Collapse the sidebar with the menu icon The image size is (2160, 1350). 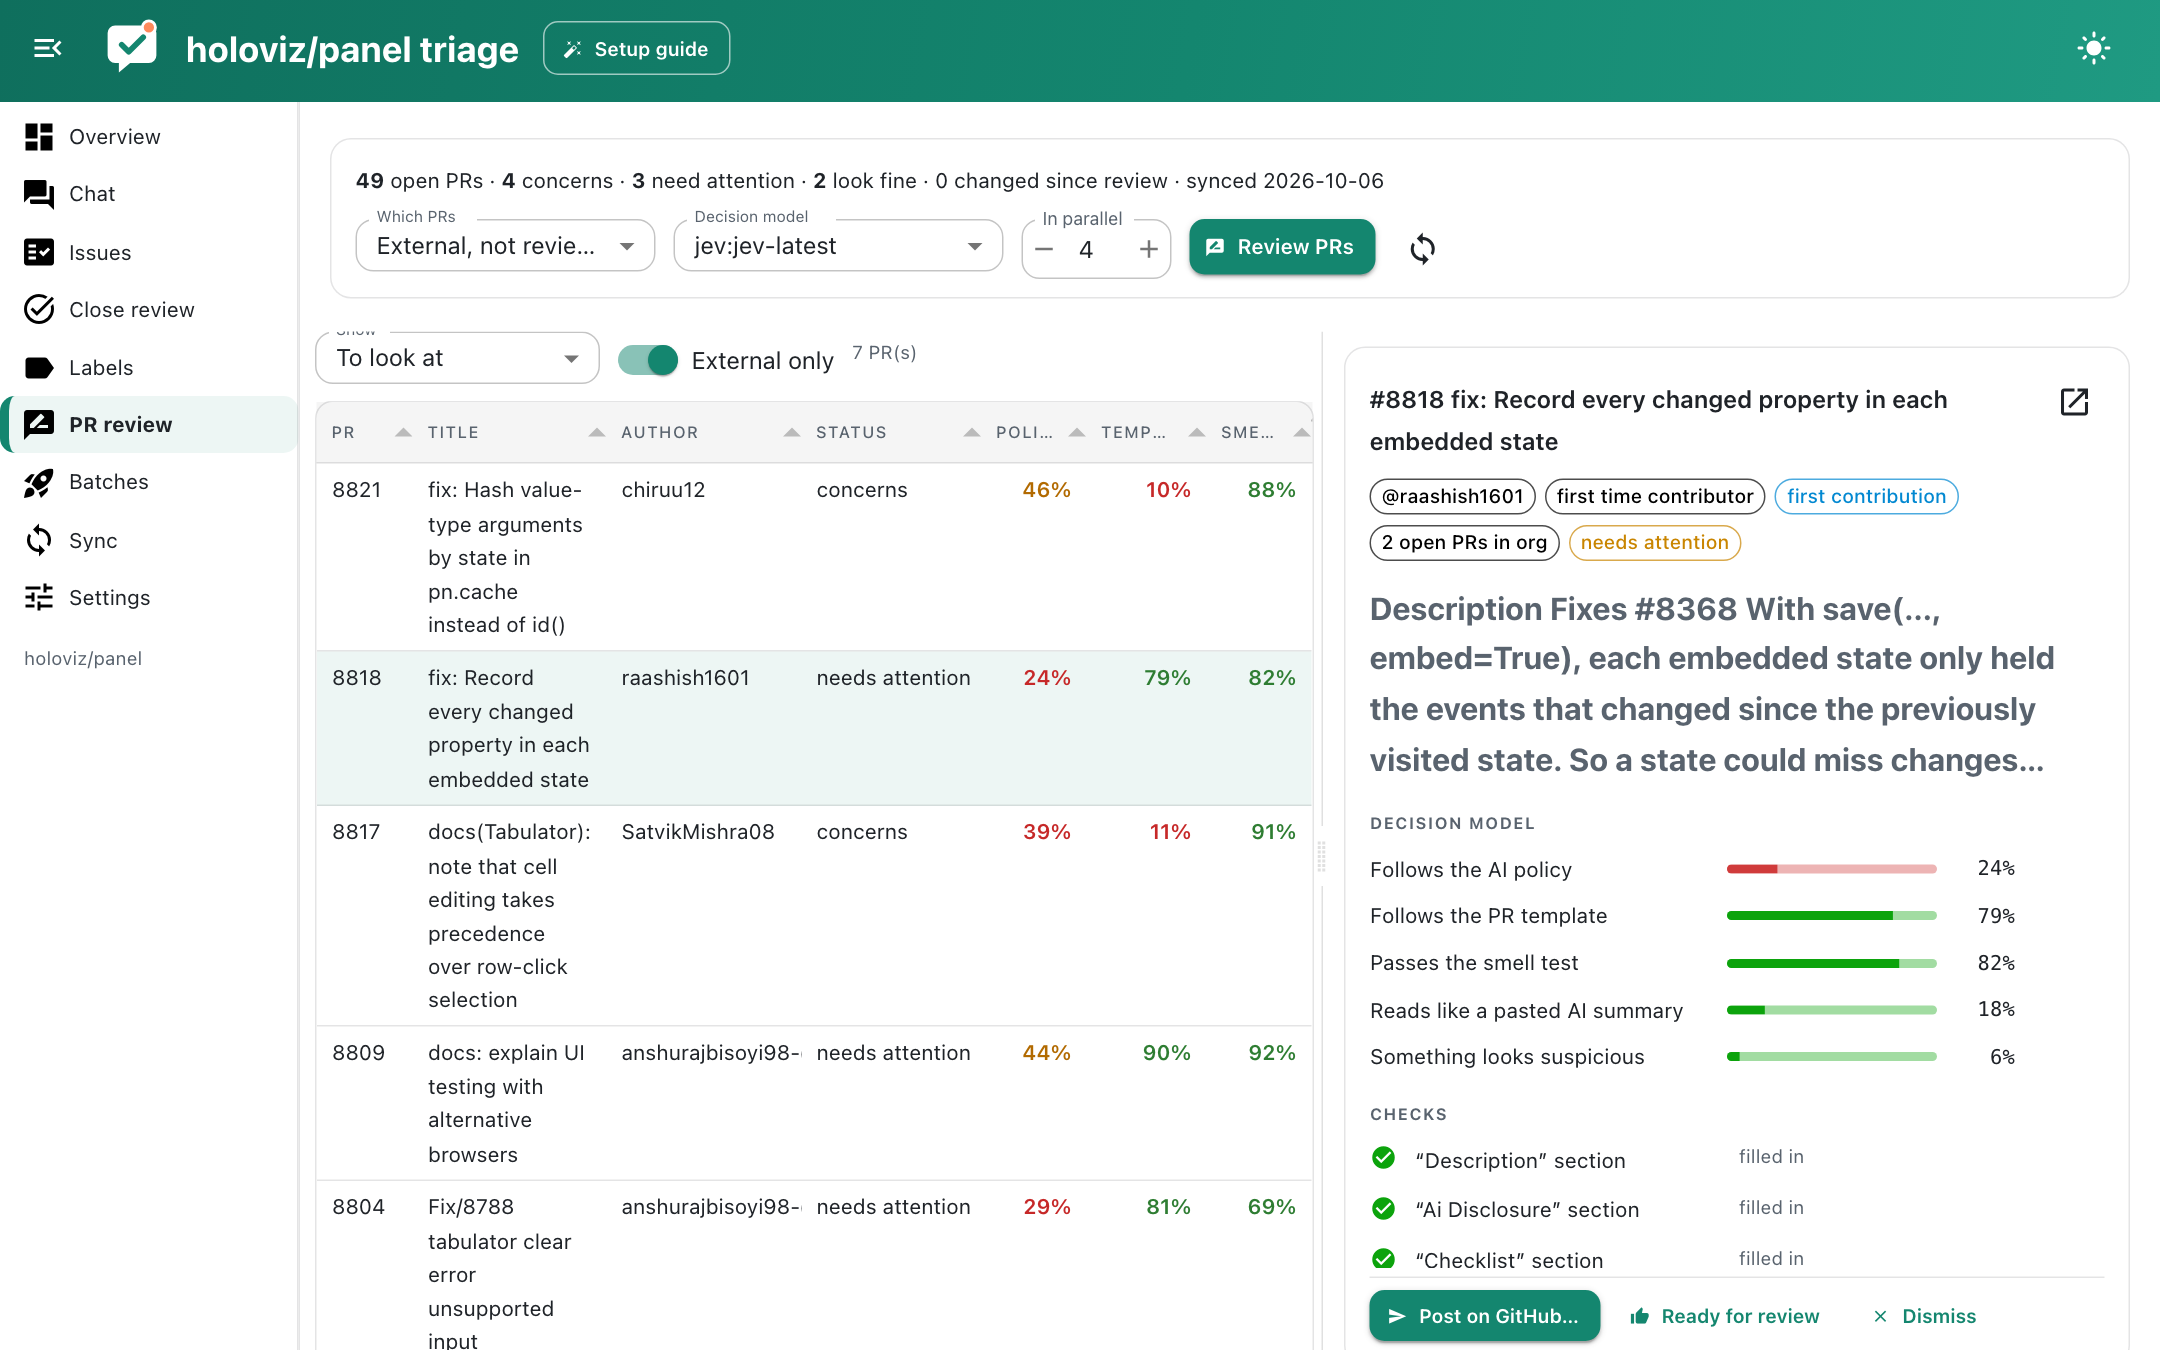47,48
